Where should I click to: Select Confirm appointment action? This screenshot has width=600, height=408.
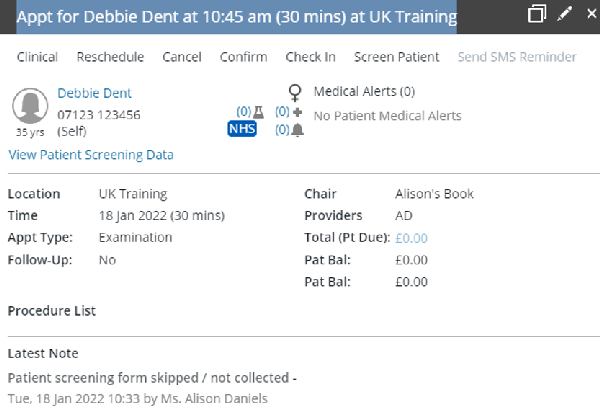[243, 57]
